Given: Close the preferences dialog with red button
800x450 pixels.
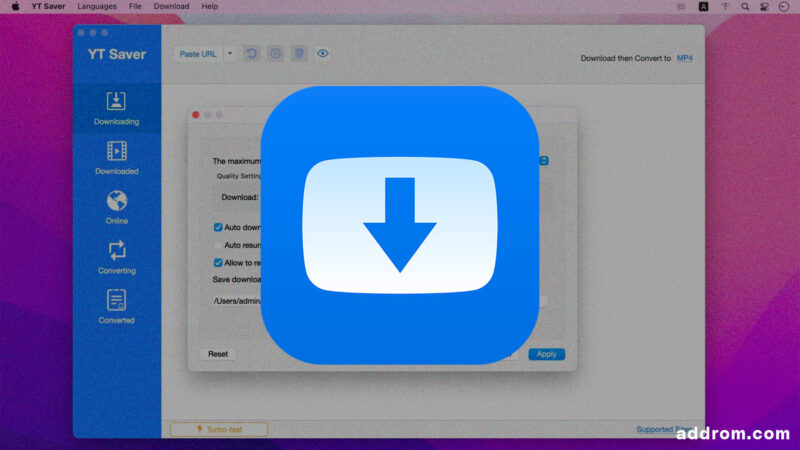Looking at the screenshot, I should coord(196,115).
